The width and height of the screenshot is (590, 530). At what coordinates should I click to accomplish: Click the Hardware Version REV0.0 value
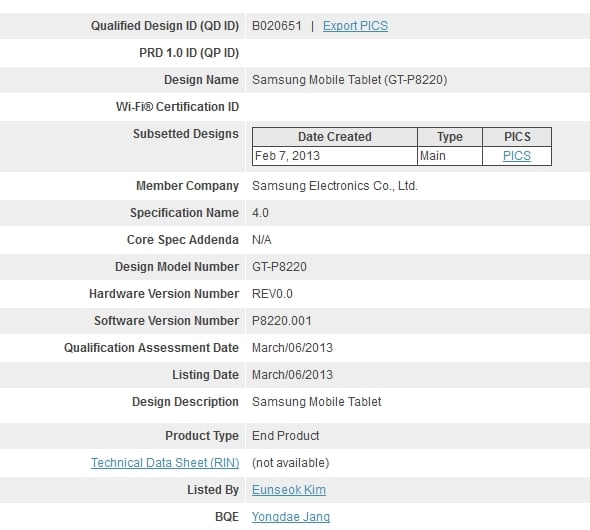click(272, 294)
